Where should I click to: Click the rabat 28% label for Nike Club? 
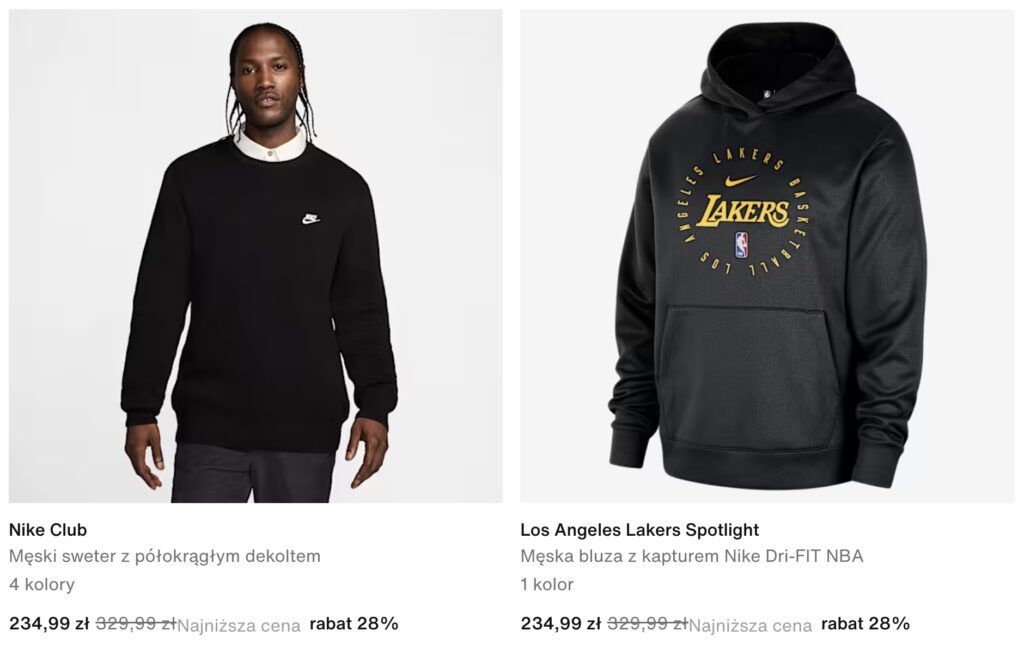pyautogui.click(x=354, y=624)
